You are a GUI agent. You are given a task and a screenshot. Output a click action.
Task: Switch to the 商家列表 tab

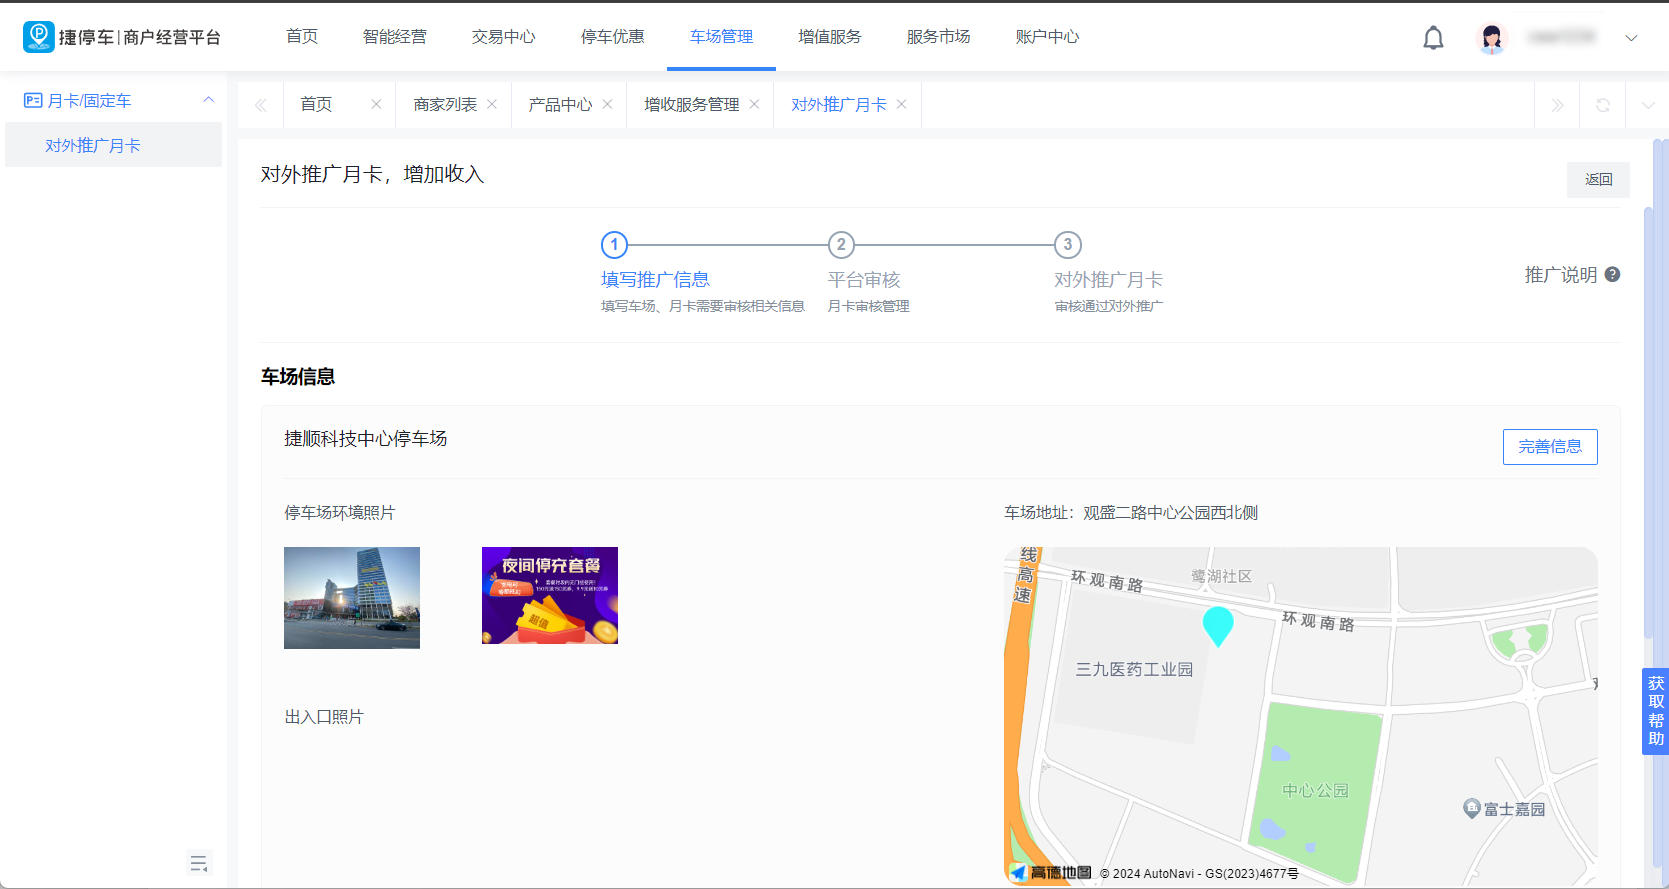click(445, 104)
